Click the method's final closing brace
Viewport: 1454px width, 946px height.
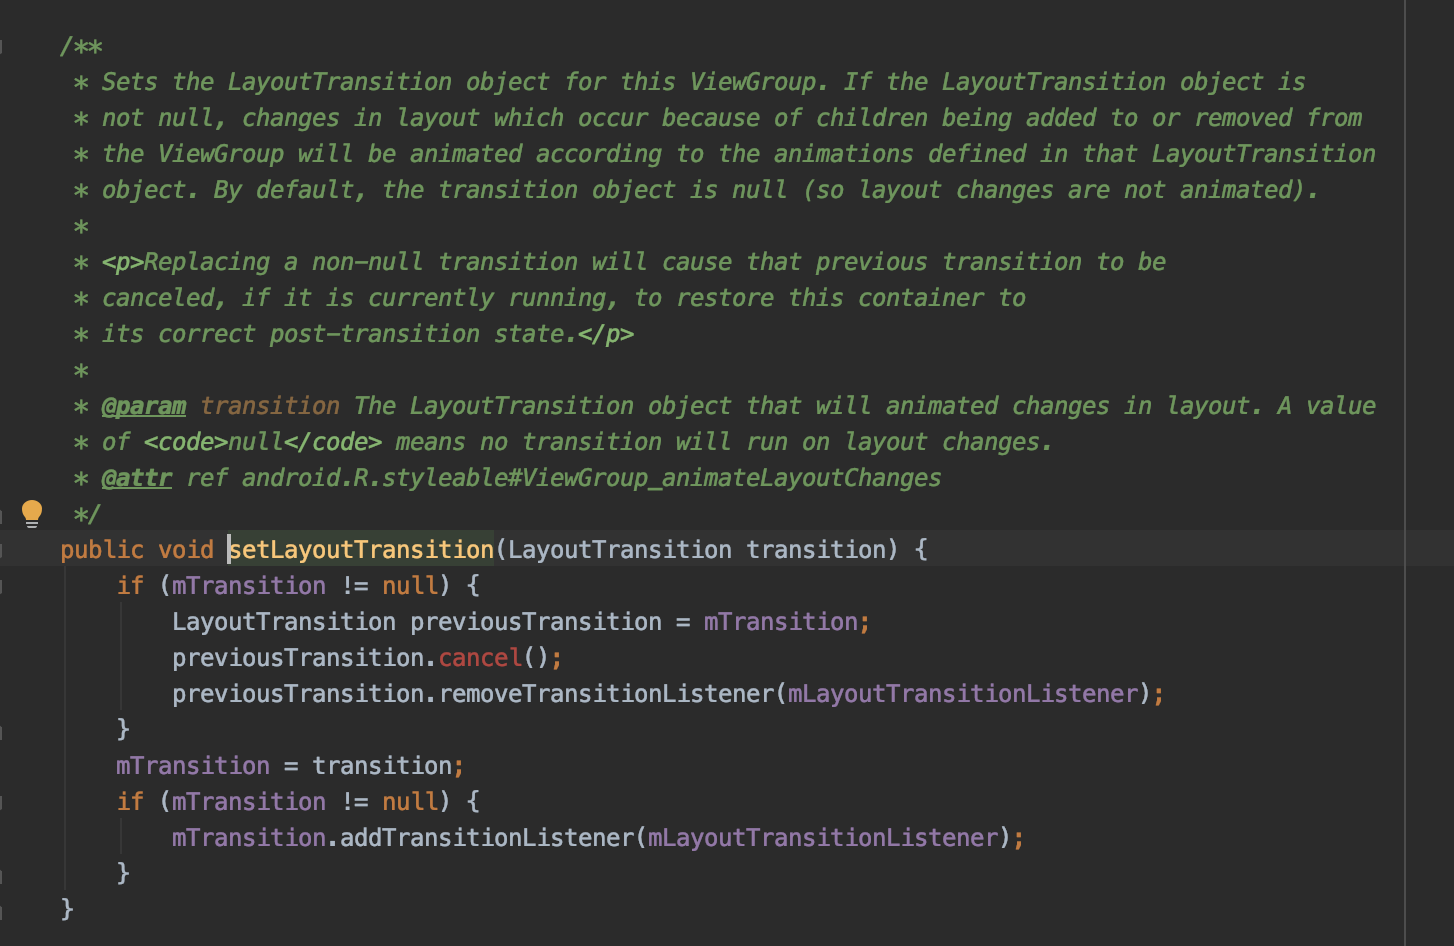coord(67,908)
